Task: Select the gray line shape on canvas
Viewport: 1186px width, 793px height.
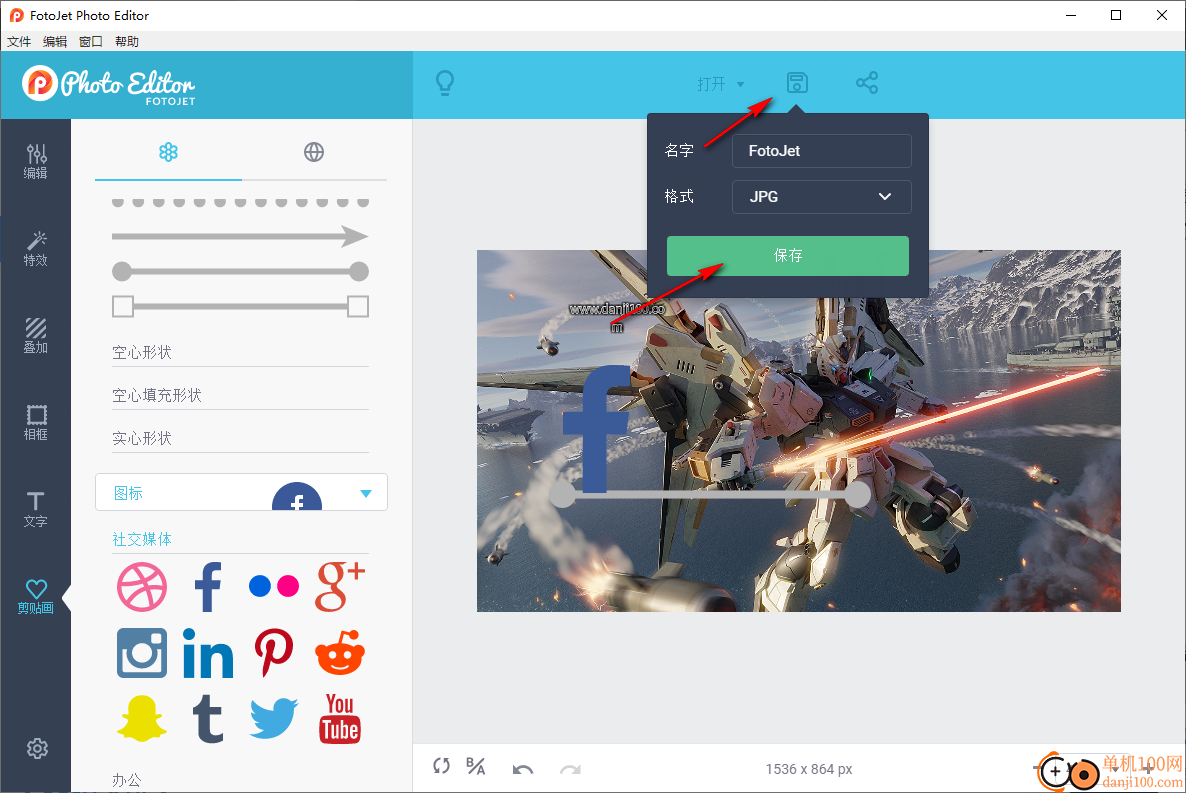Action: [709, 495]
